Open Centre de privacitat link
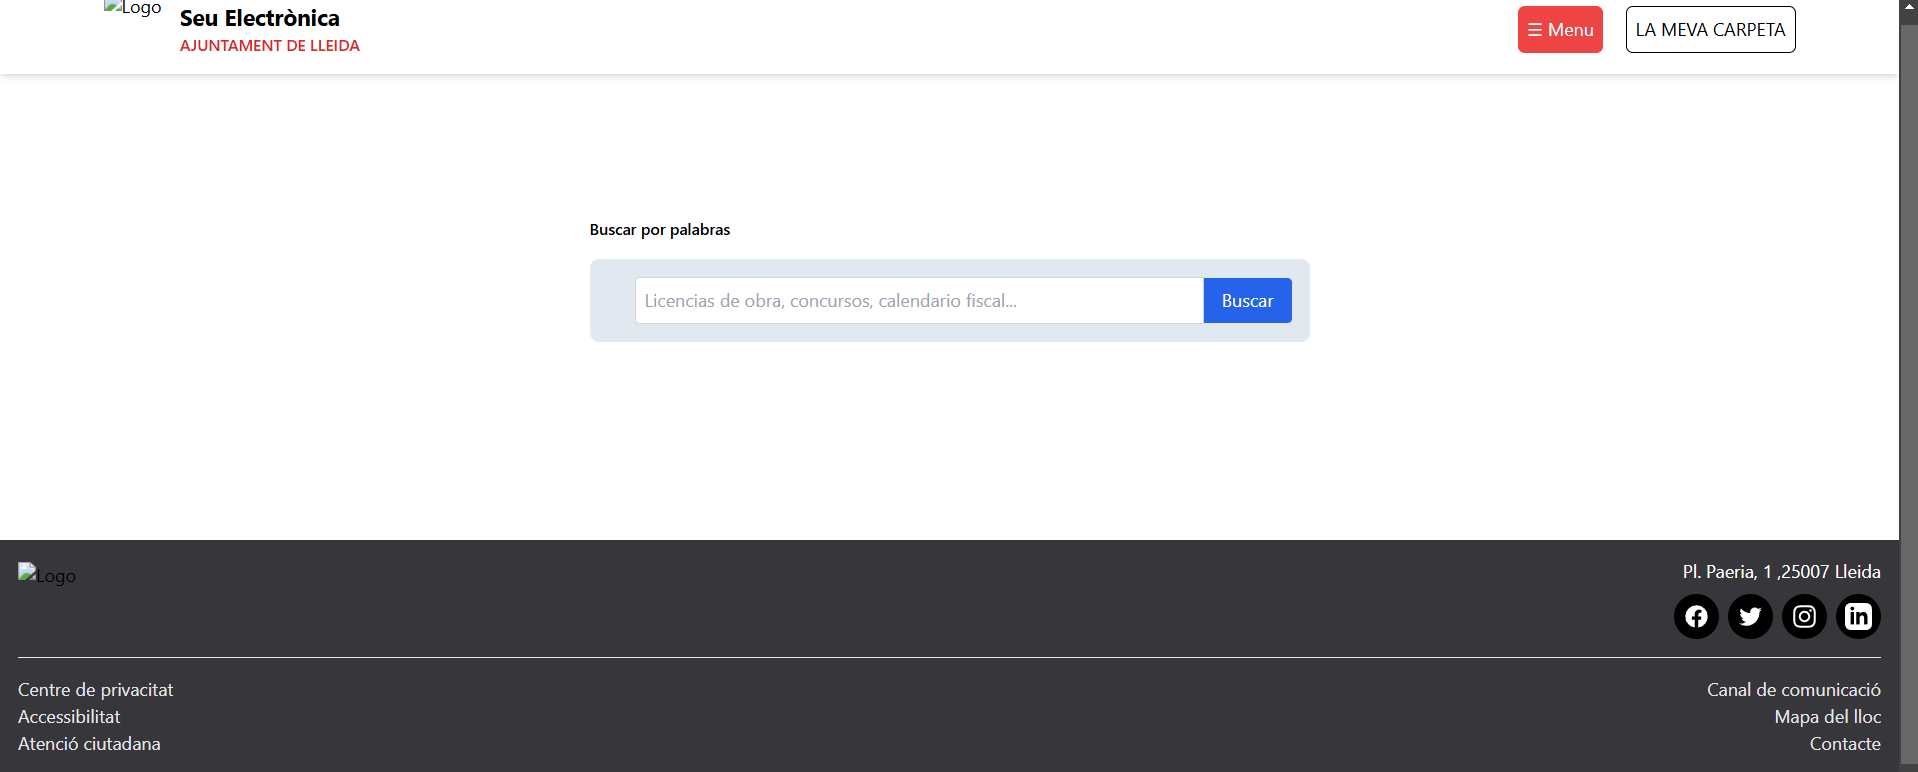Image resolution: width=1918 pixels, height=772 pixels. tap(96, 690)
